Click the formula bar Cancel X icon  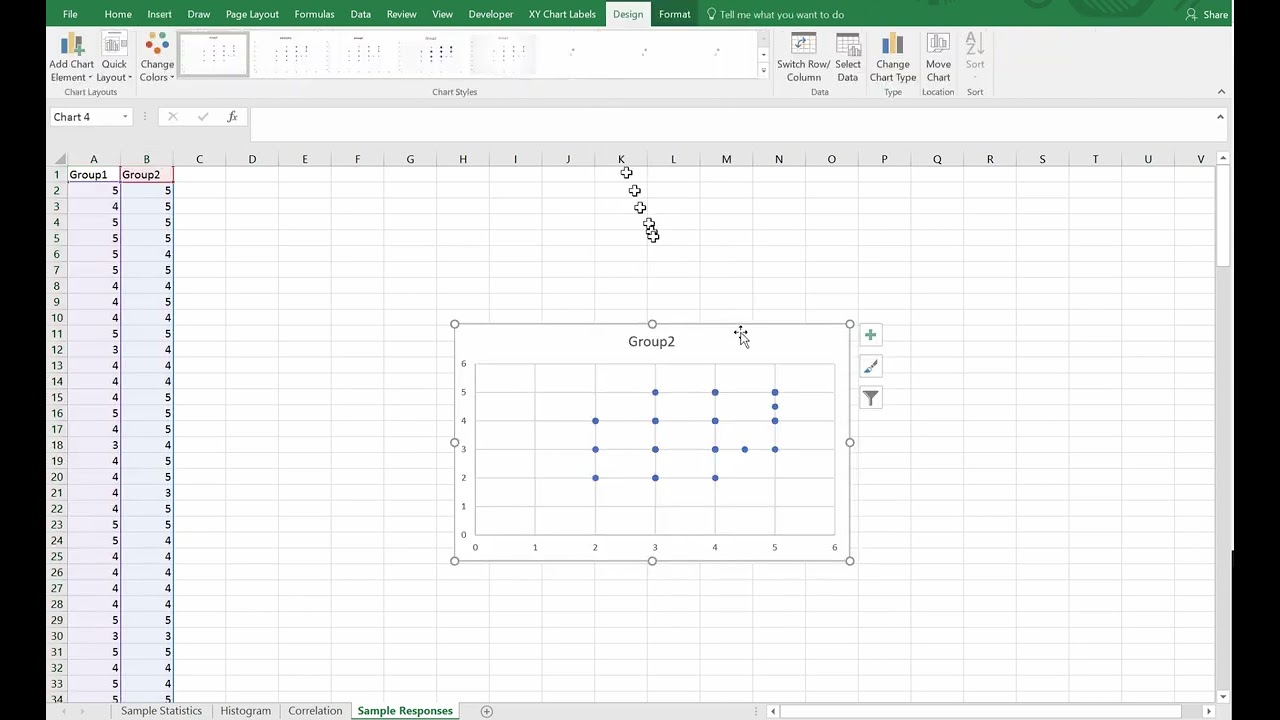tap(172, 117)
